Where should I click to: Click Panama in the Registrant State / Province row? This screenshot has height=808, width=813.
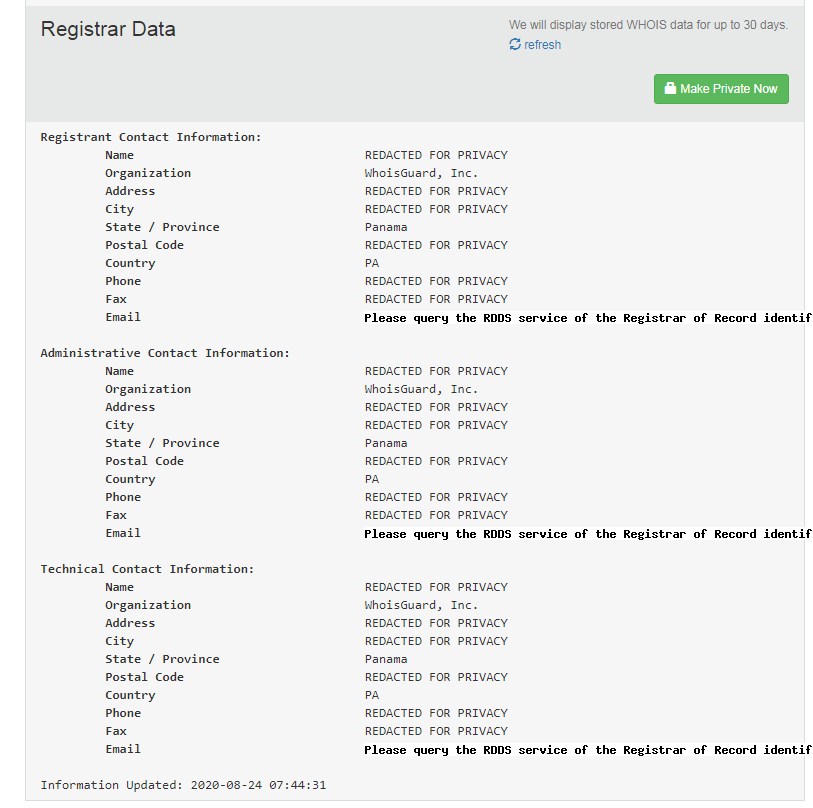[x=386, y=227]
